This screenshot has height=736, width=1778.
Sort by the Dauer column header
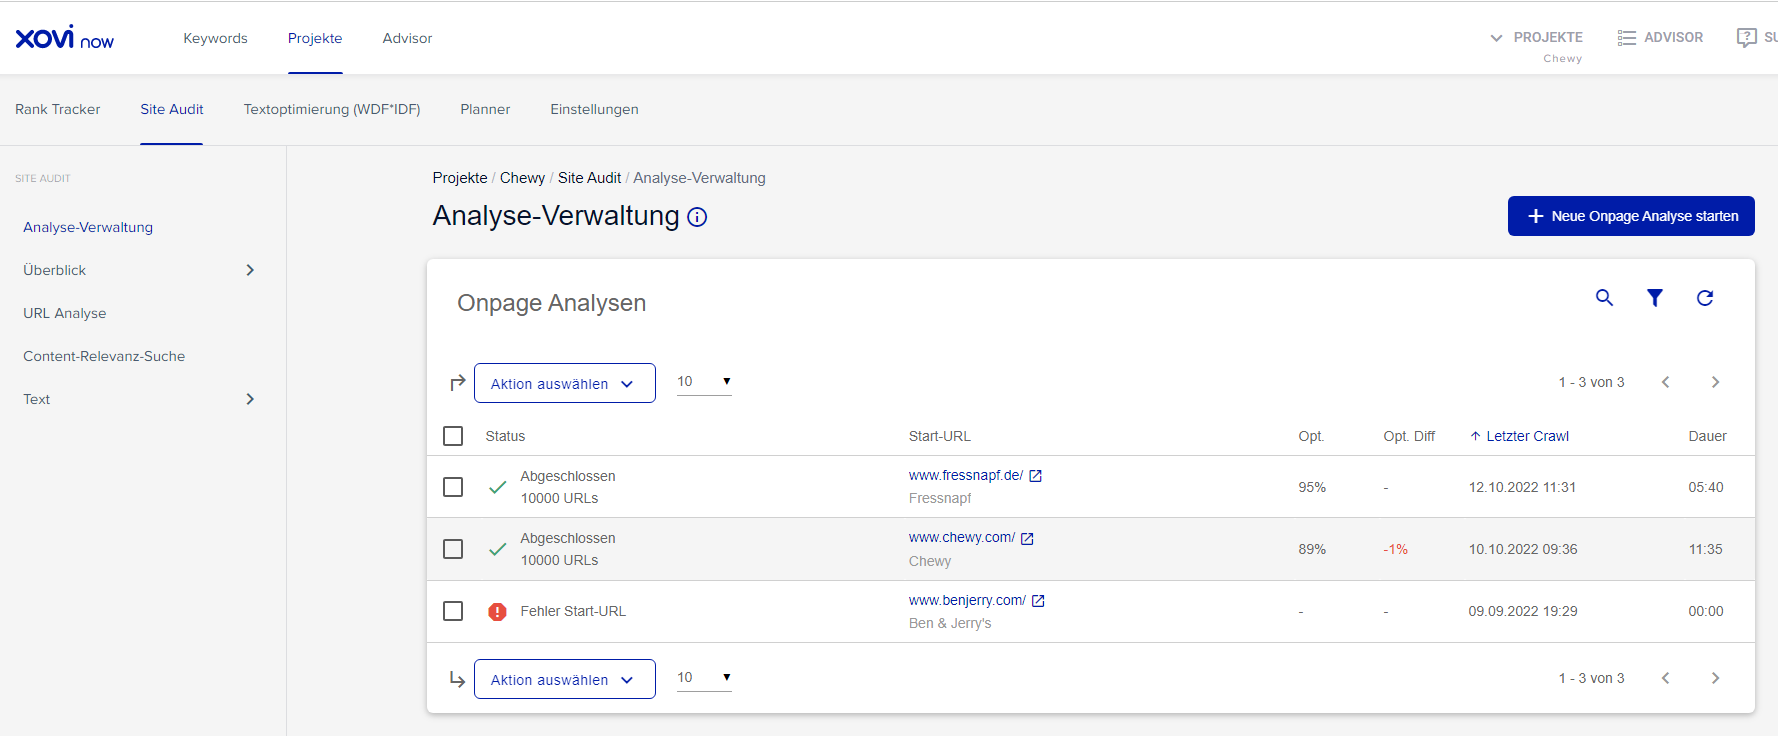(1707, 436)
